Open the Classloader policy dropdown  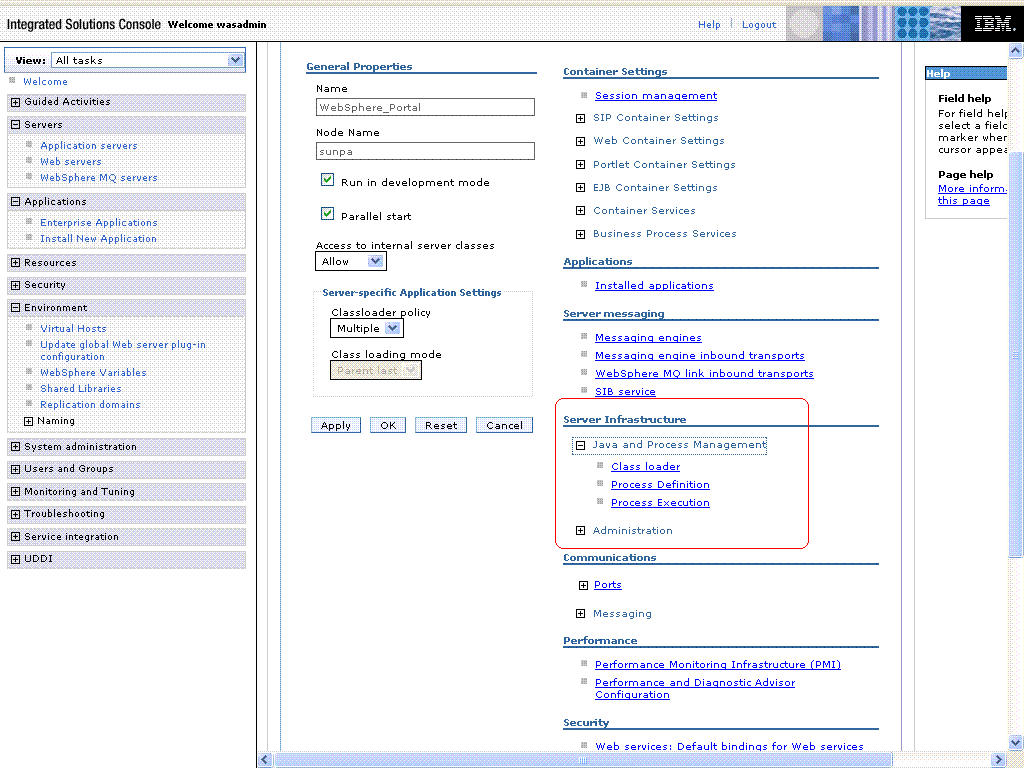(x=366, y=328)
